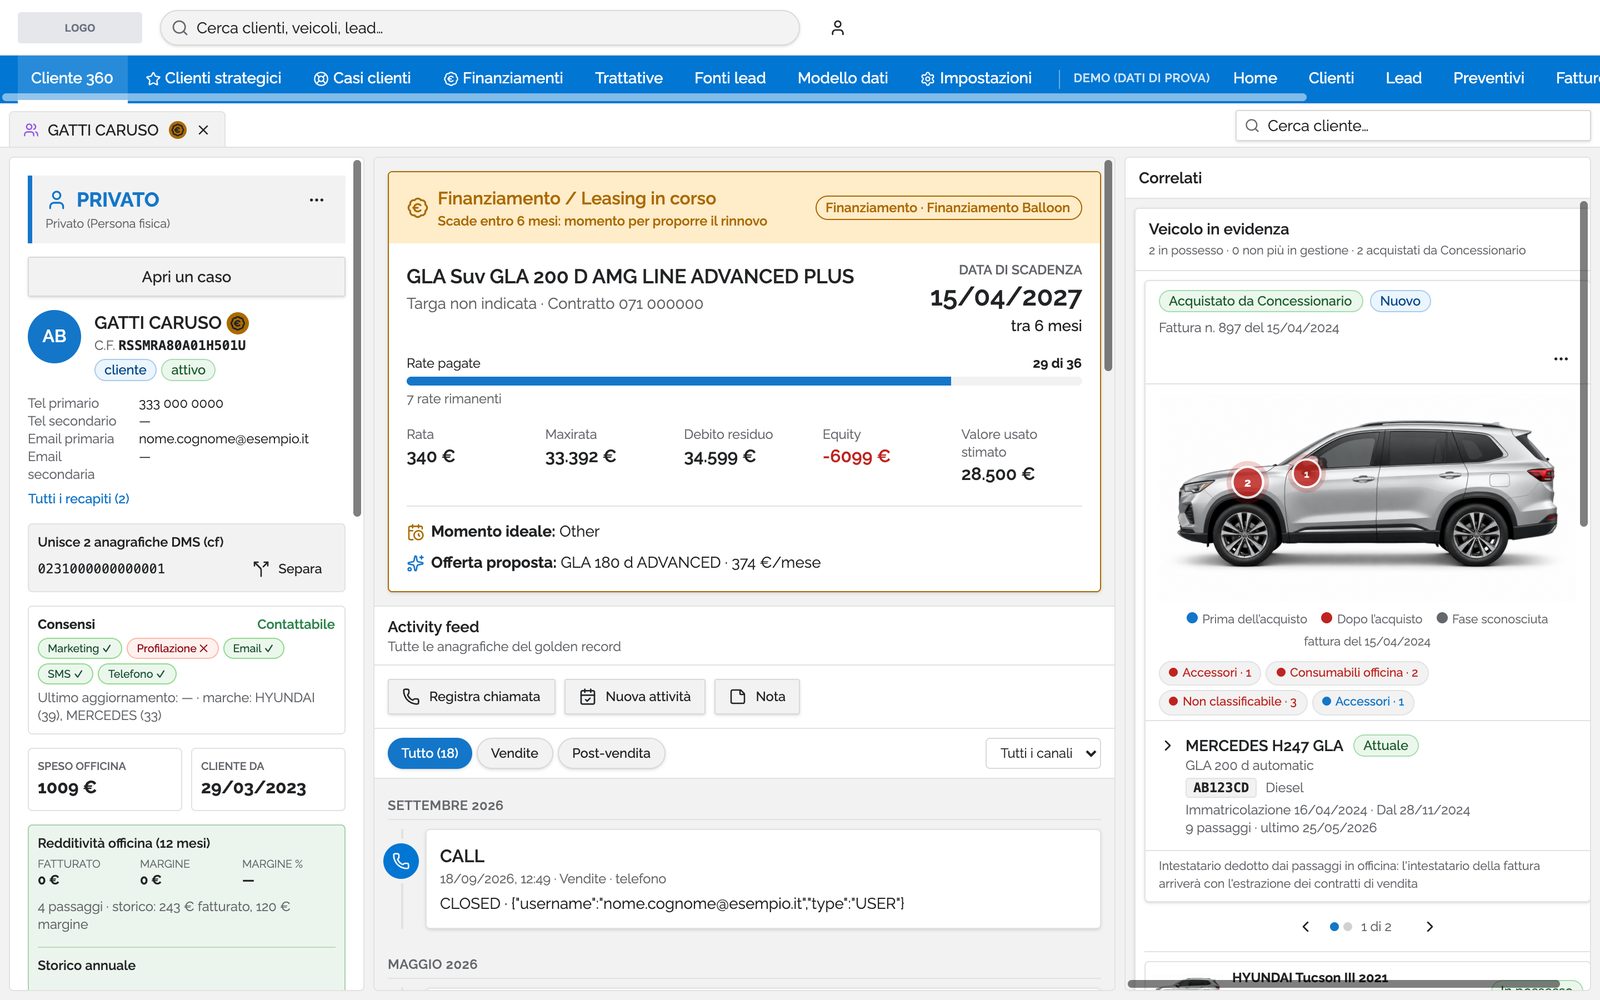Image resolution: width=1600 pixels, height=1000 pixels.
Task: Click magnifier icon in Cerca cliente field
Action: point(1252,126)
